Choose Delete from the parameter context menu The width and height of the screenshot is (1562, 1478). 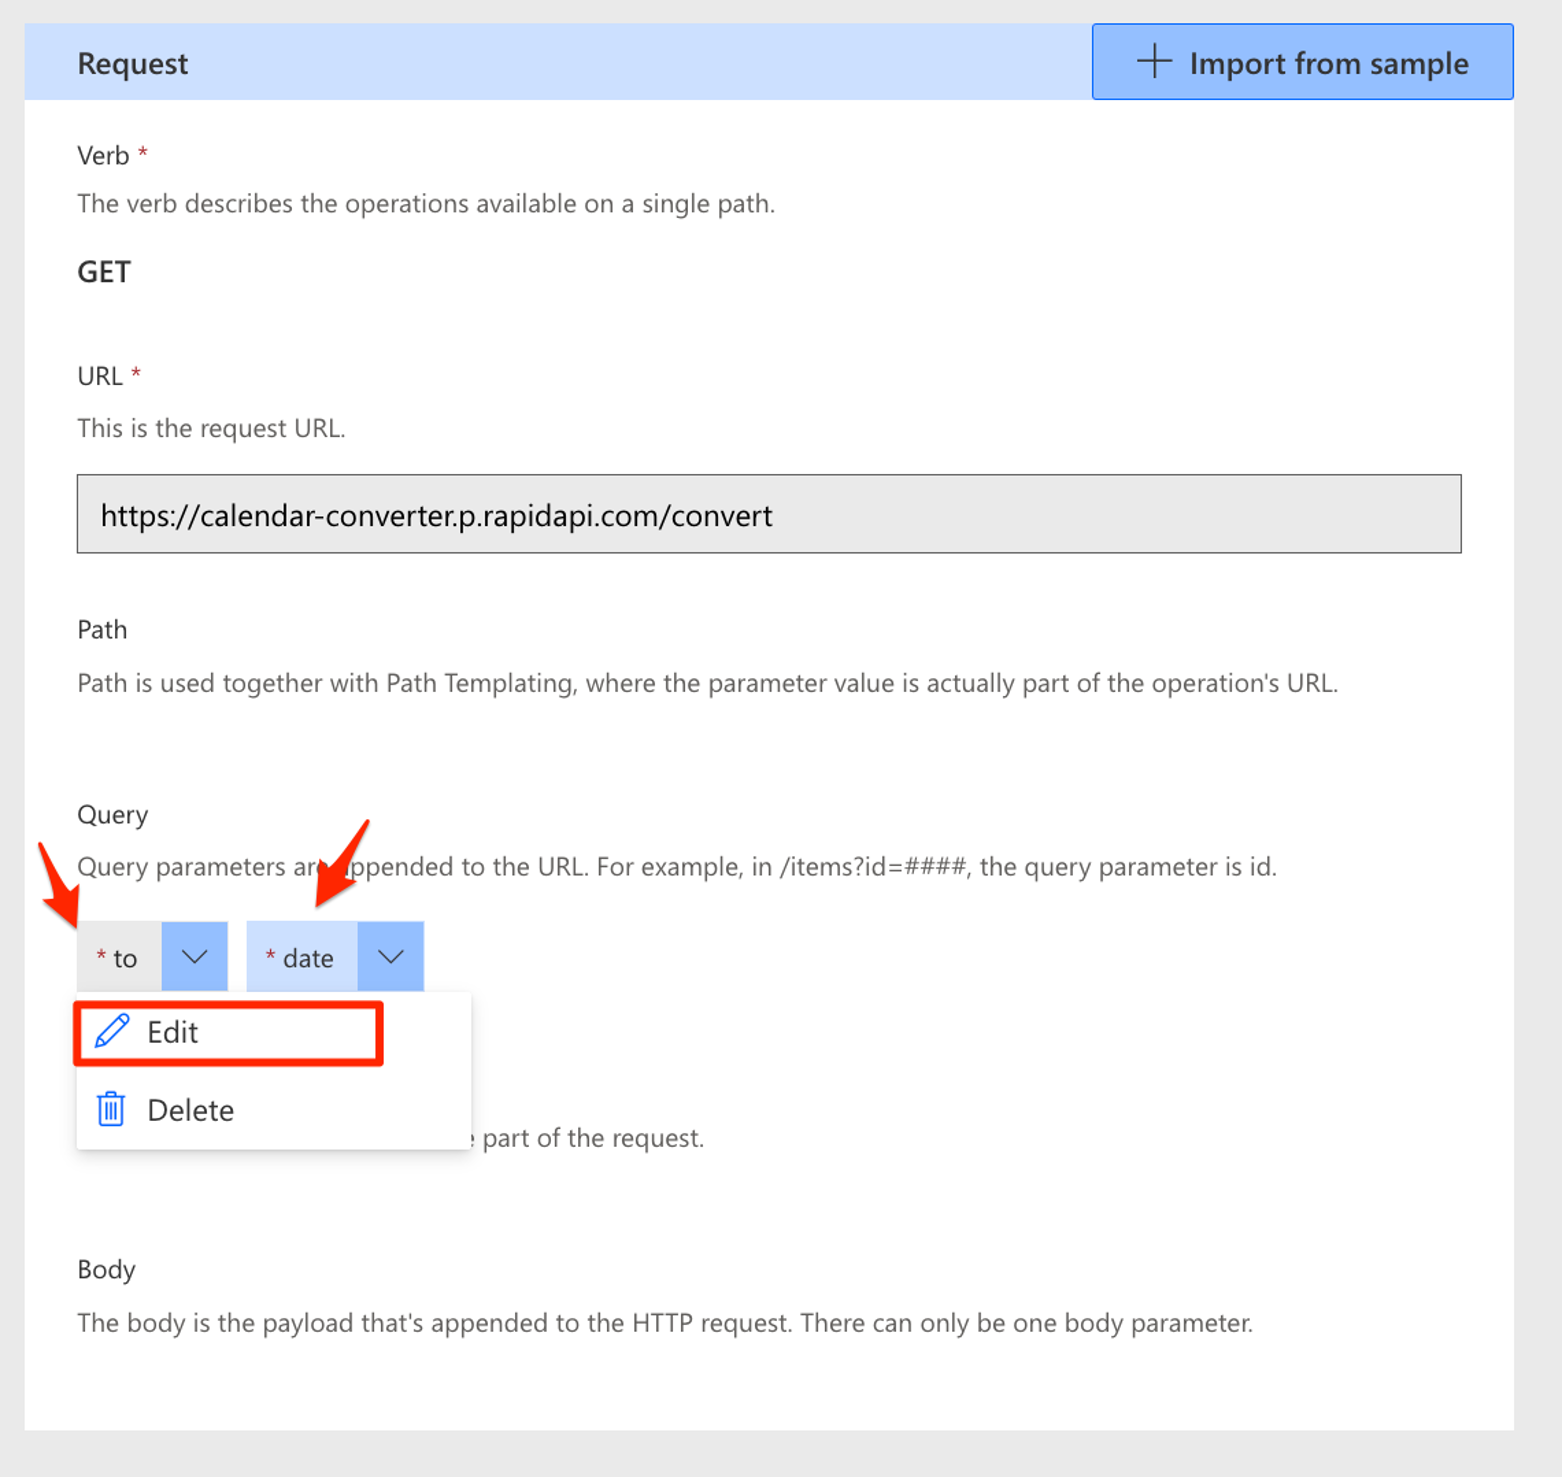(190, 1109)
